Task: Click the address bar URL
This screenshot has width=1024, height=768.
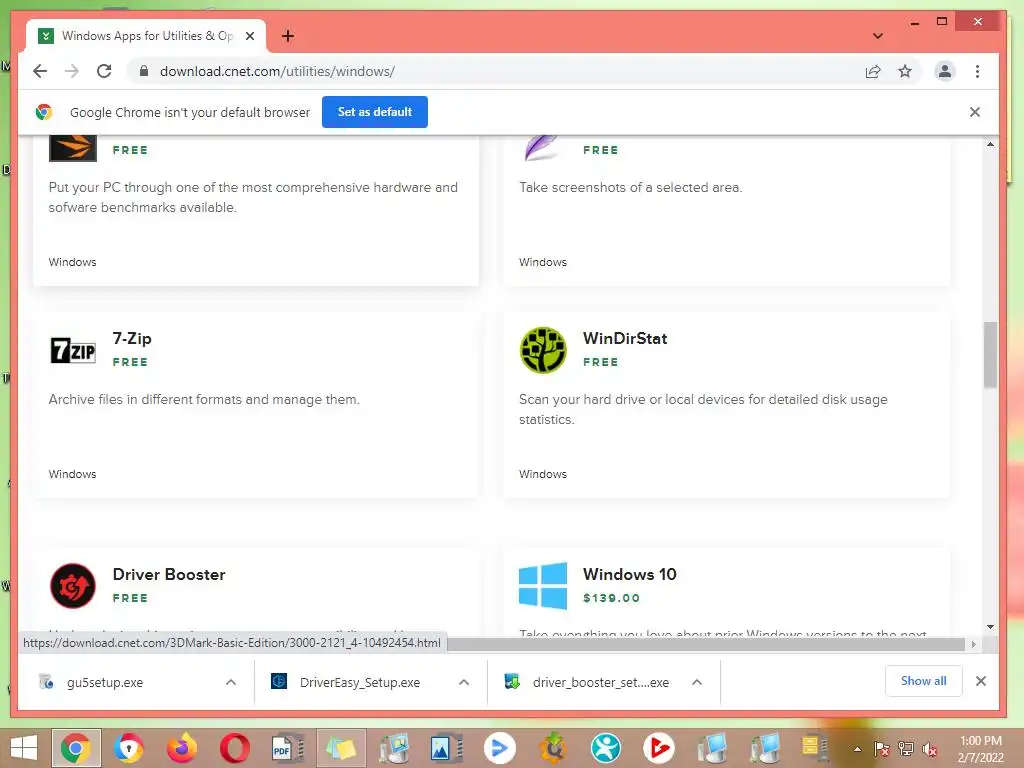Action: 277,71
